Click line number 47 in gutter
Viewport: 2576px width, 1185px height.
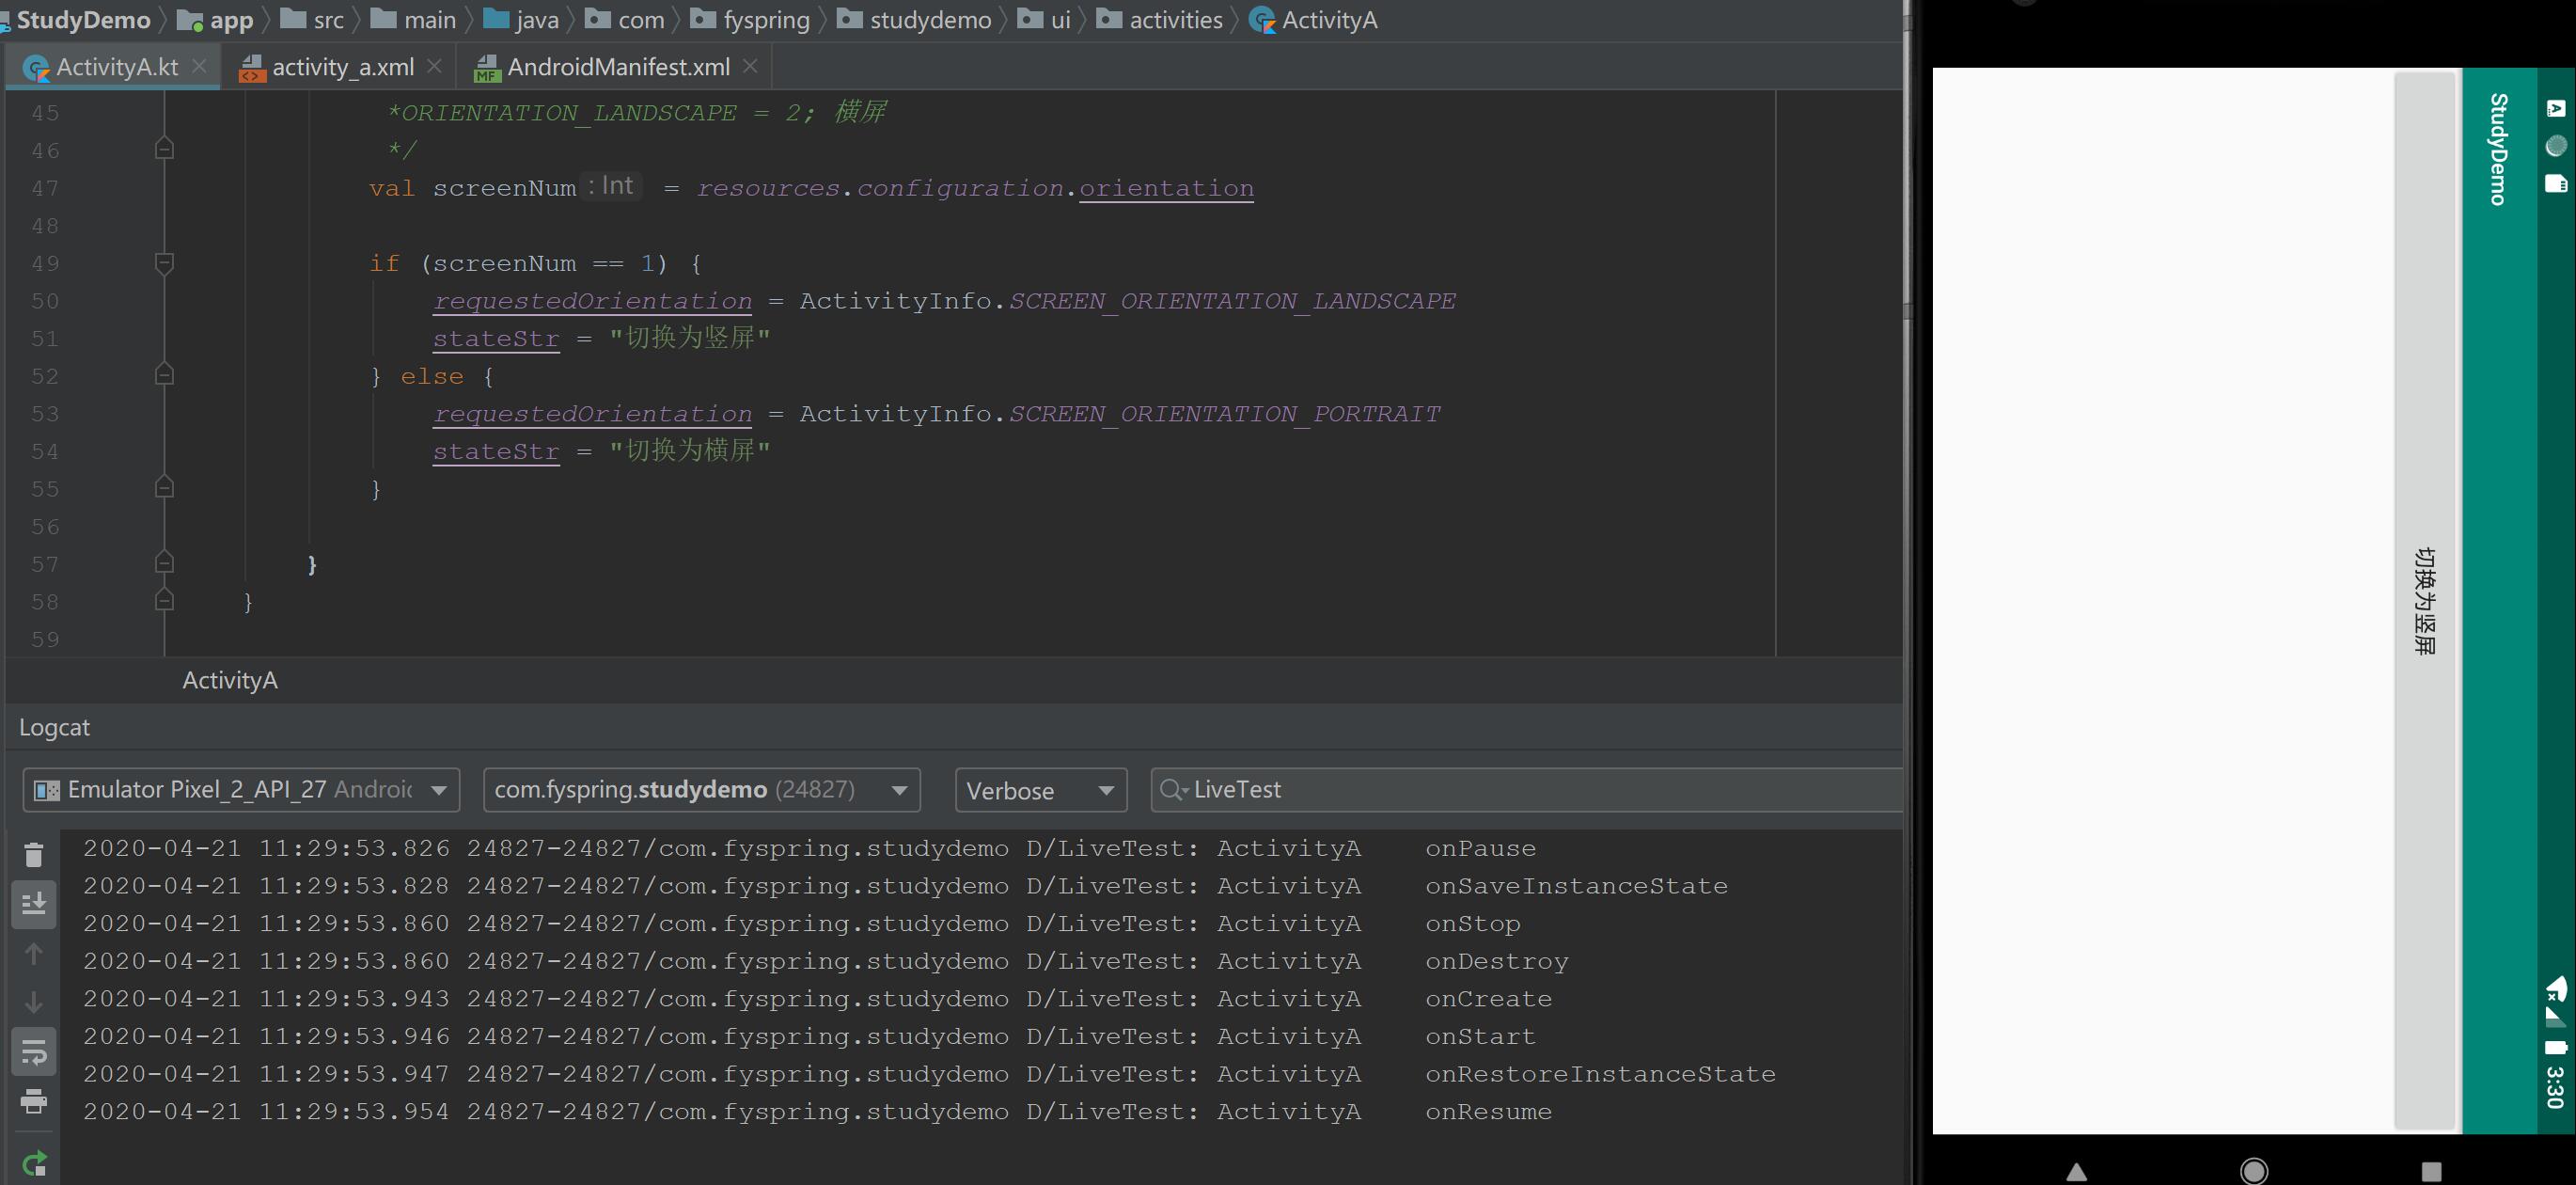pos(45,188)
